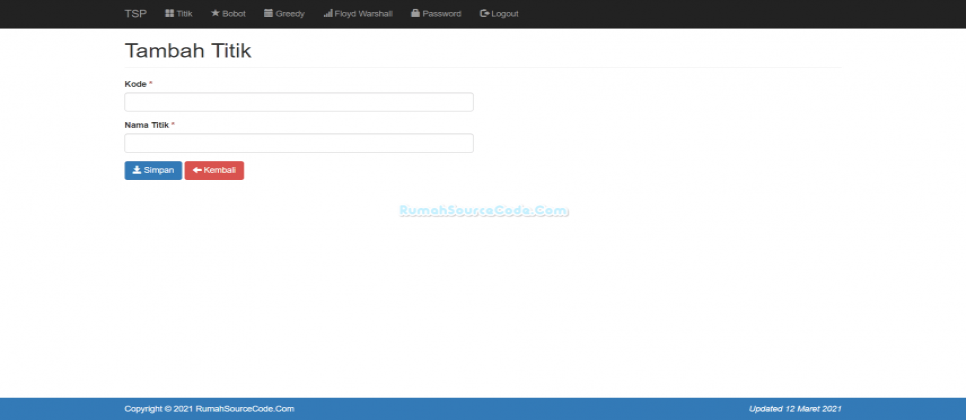Image resolution: width=966 pixels, height=420 pixels.
Task: Click the left arrow icon on Kembali
Action: [197, 170]
